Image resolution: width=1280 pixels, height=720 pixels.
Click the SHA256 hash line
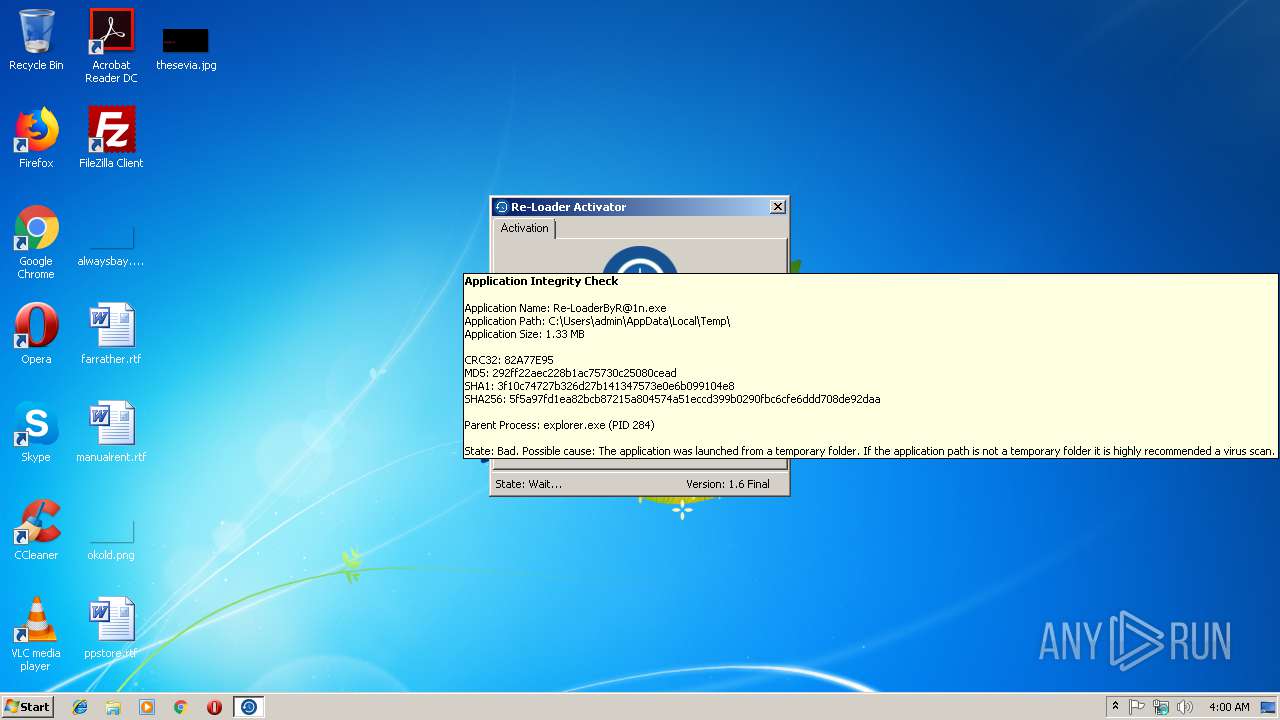[672, 399]
